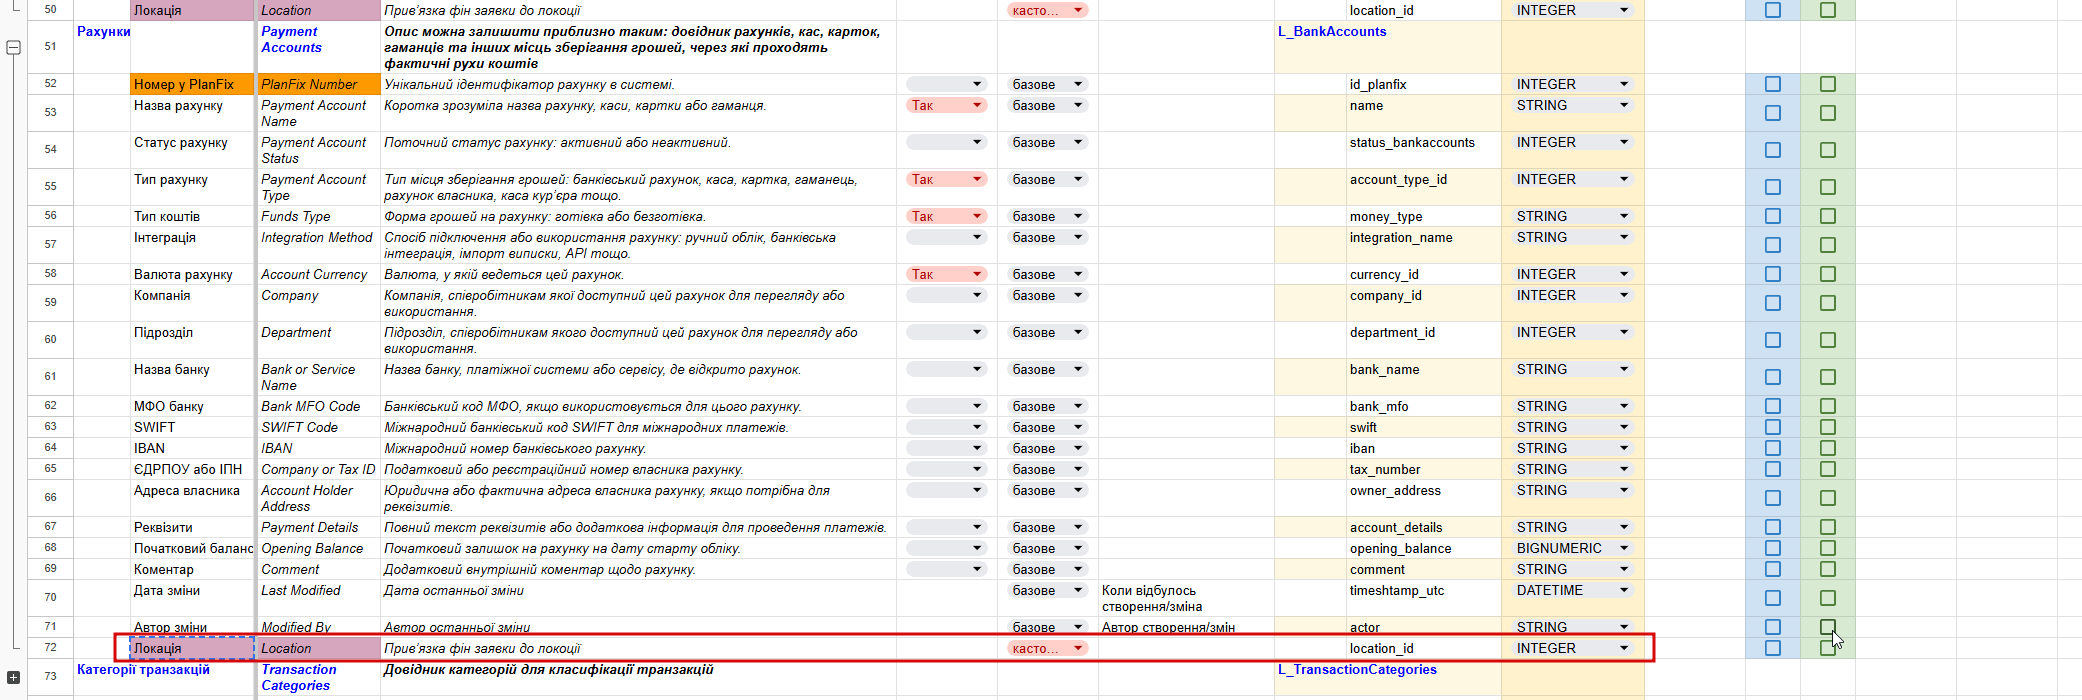Select the 'Категорії транзакцій' cell

click(x=102, y=677)
